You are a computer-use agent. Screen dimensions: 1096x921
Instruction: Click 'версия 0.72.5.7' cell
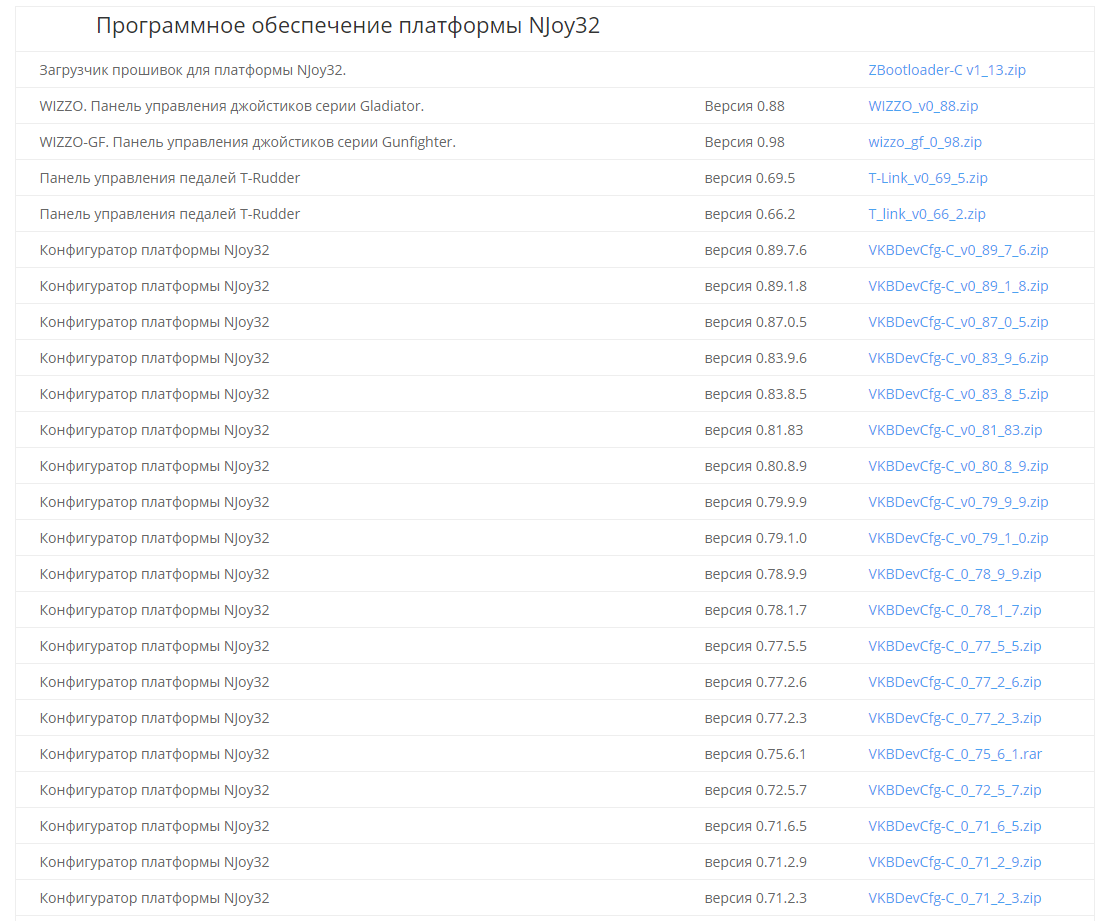tap(755, 790)
